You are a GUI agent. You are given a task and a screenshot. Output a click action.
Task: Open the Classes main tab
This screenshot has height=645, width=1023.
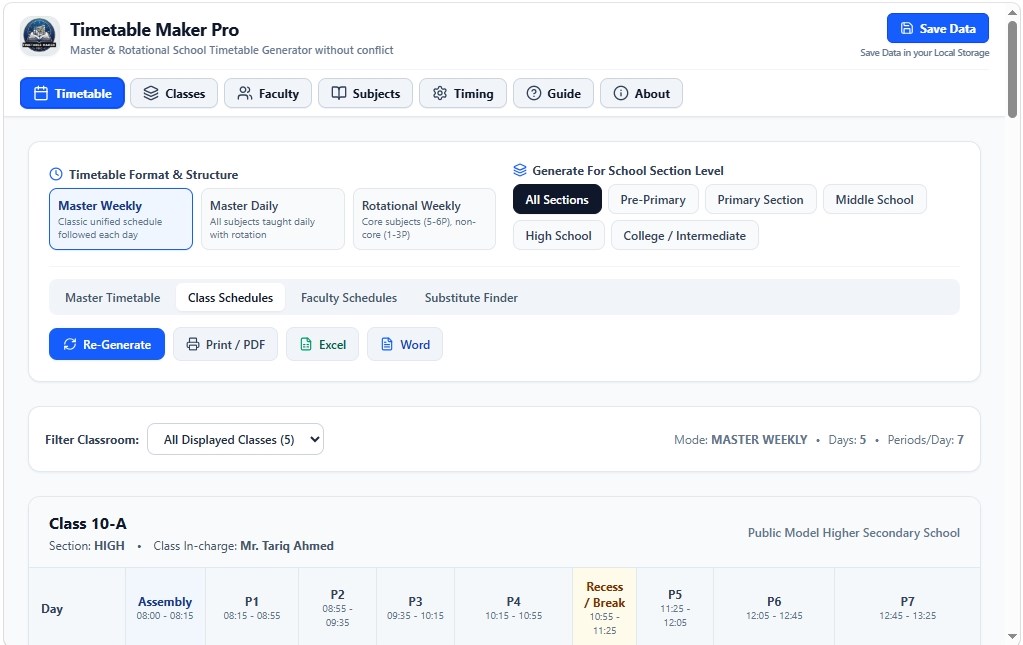pyautogui.click(x=174, y=93)
